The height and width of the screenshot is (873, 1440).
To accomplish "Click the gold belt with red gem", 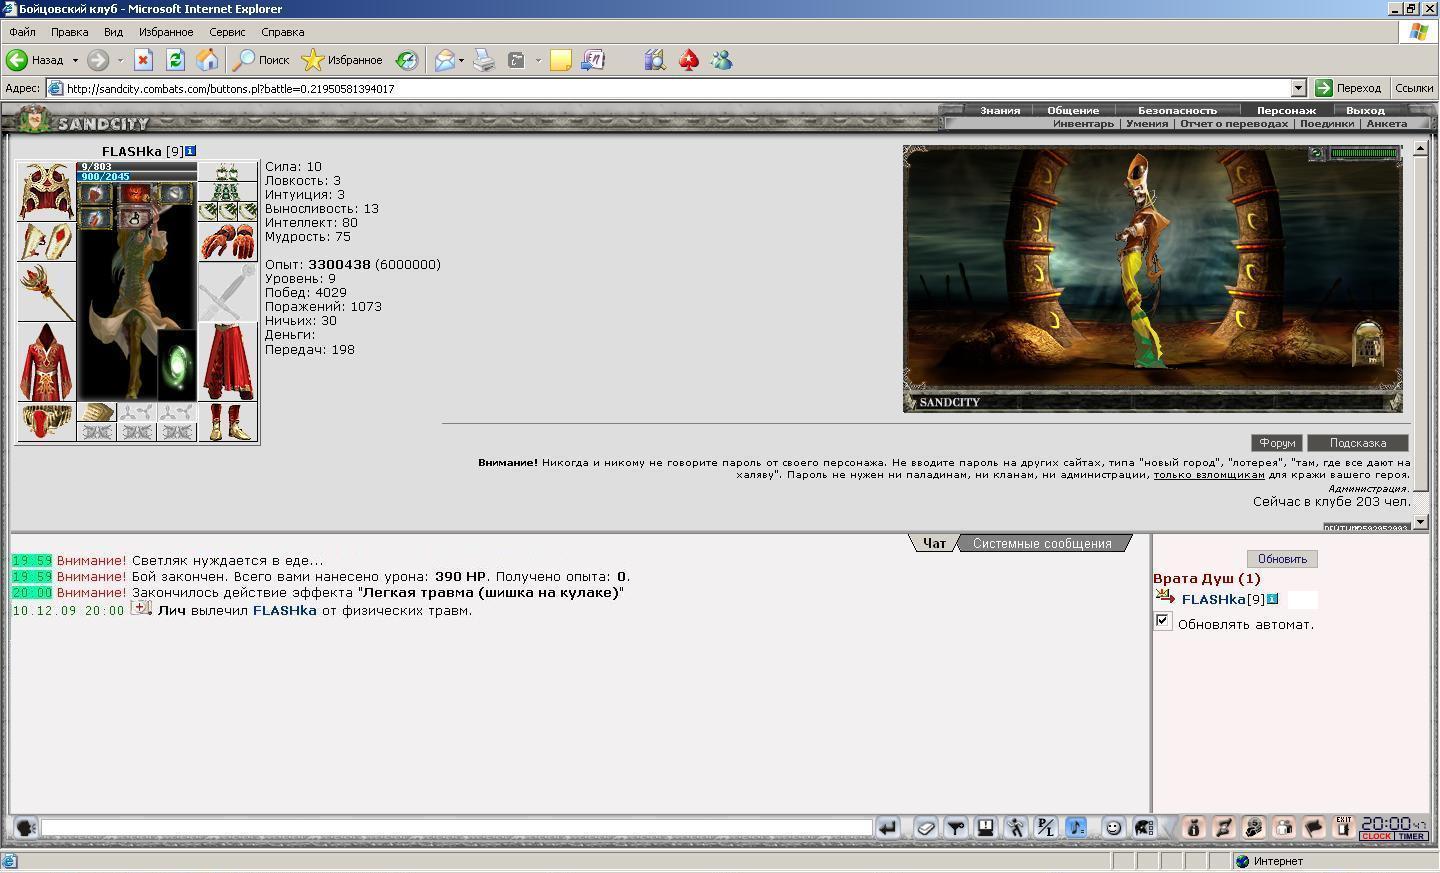I will (46, 421).
